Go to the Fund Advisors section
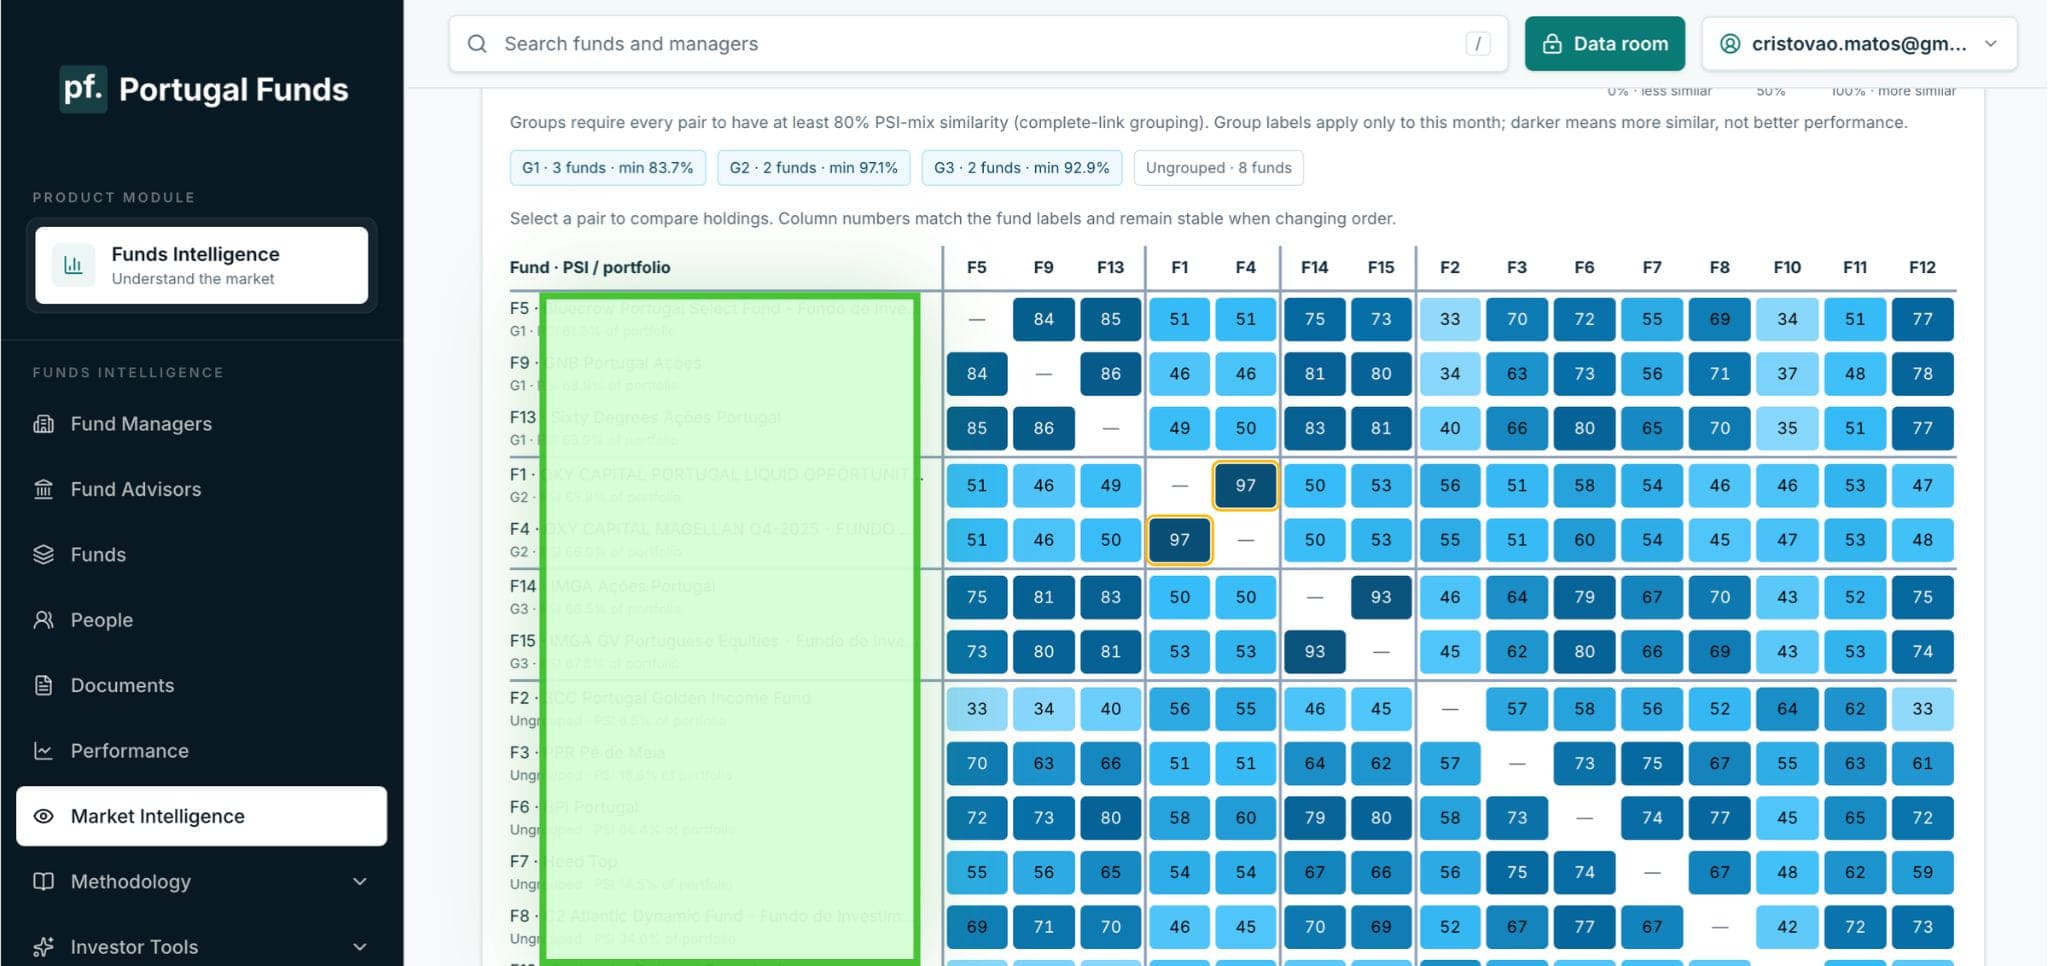The image size is (2048, 966). [x=201, y=489]
